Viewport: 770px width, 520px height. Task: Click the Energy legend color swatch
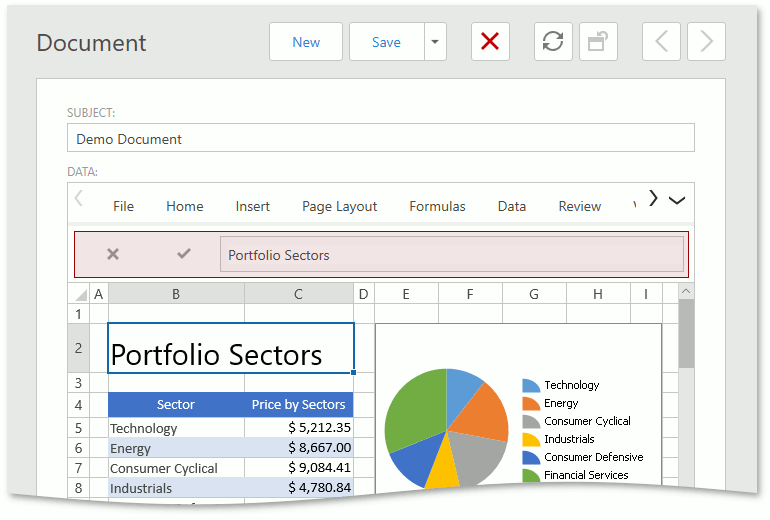pyautogui.click(x=531, y=404)
